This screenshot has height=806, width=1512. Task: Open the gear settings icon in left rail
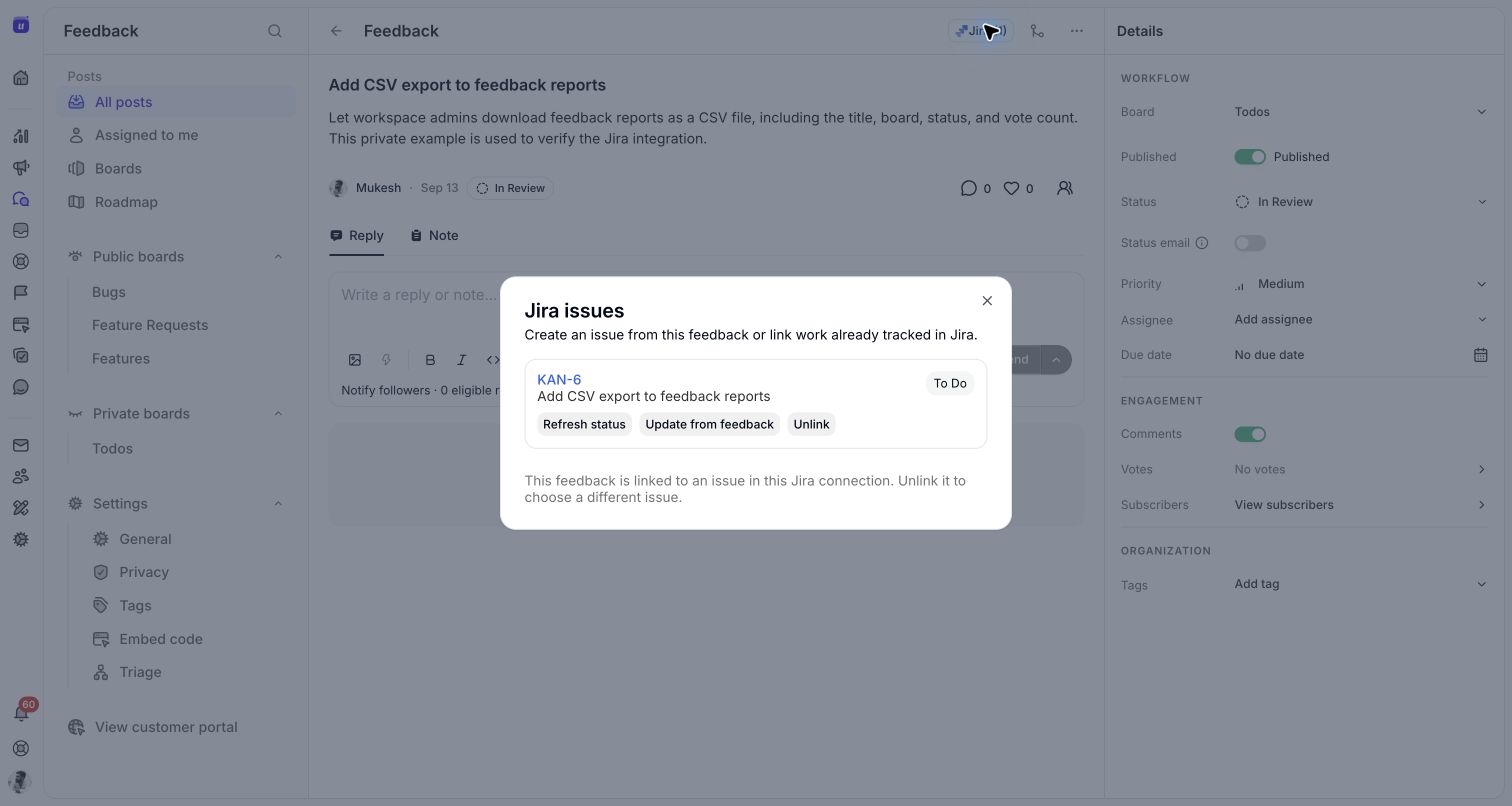(21, 540)
